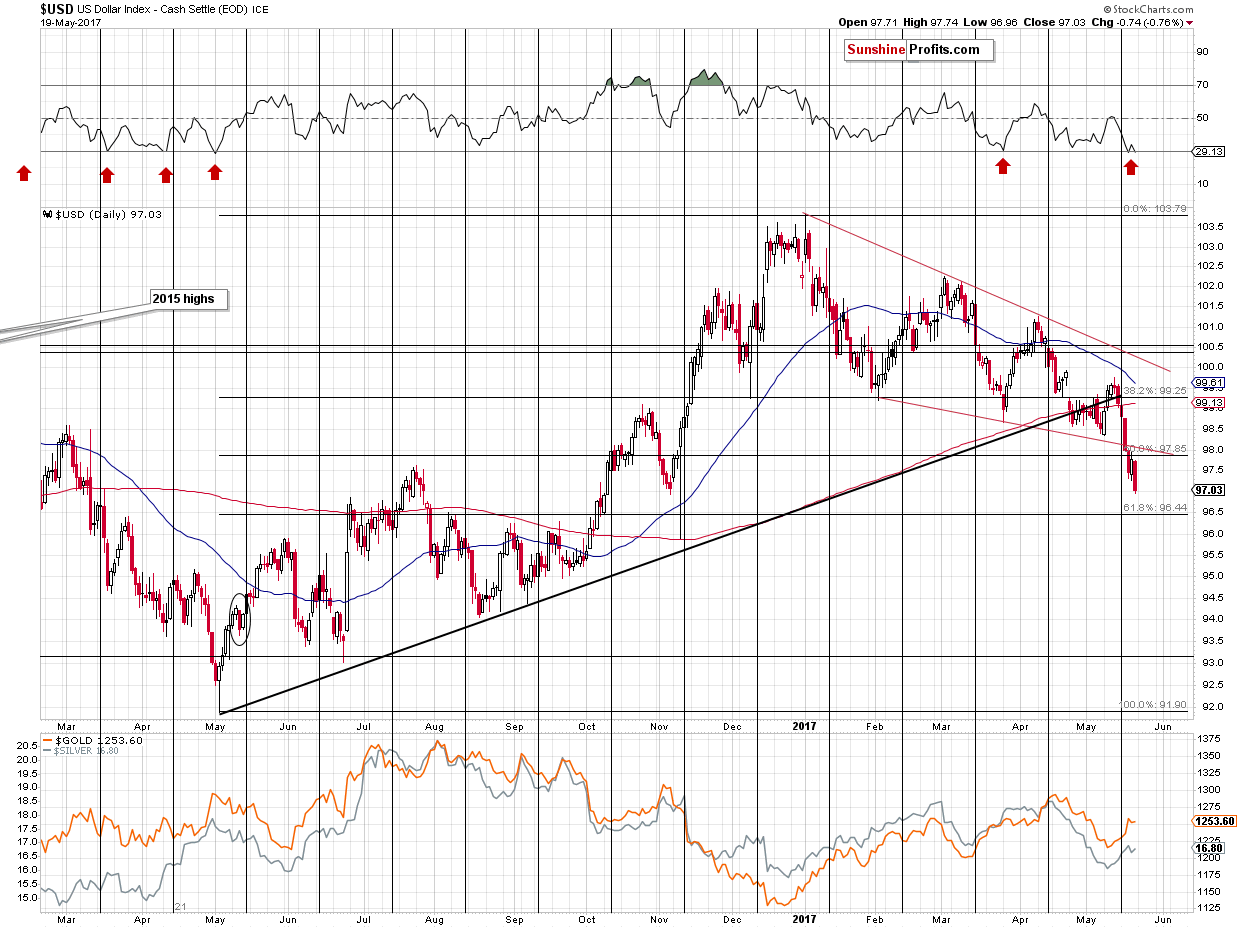
Task: Click the SunshineProfits.com logo on the chart
Action: [920, 50]
